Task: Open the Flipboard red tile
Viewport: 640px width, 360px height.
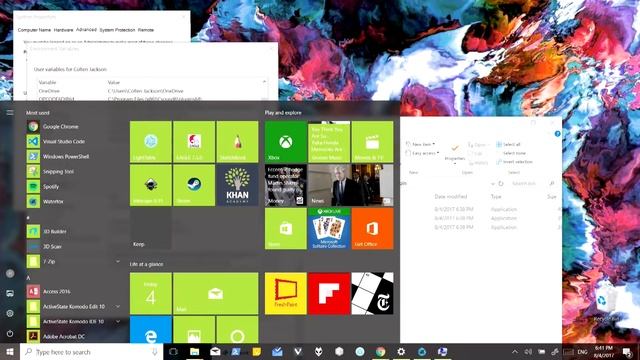Action: [x=329, y=293]
